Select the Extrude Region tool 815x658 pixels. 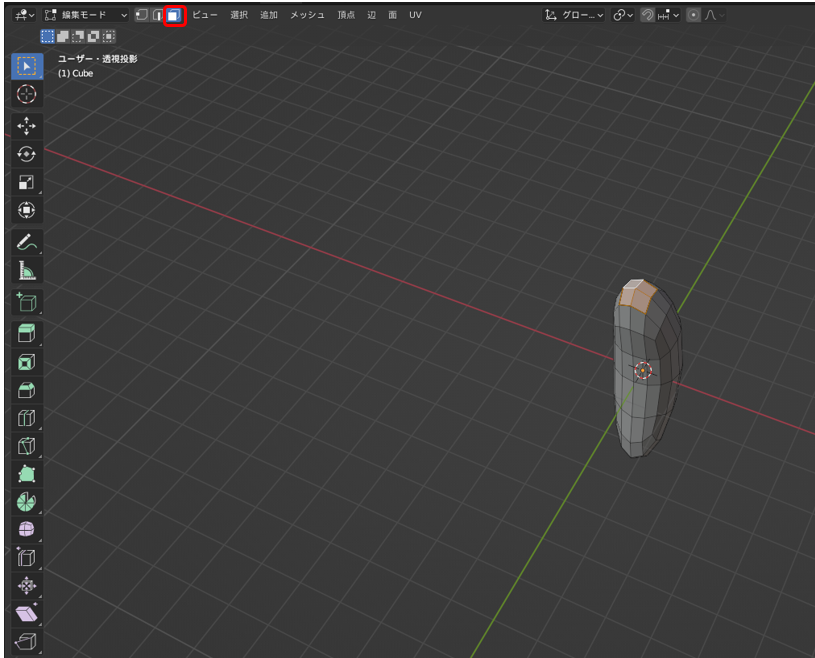click(27, 333)
